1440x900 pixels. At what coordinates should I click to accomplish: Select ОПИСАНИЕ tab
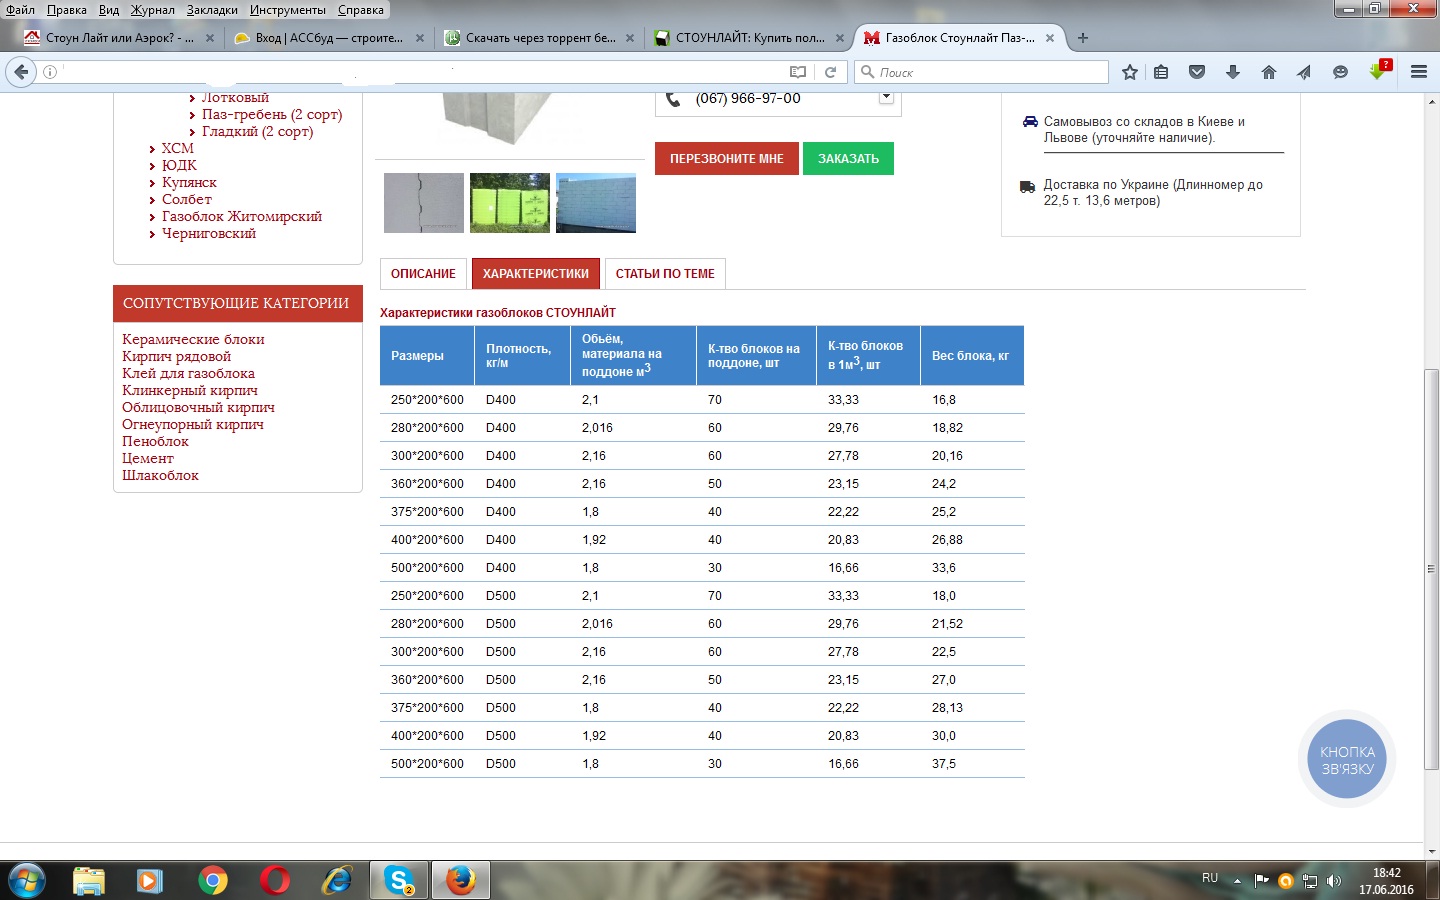point(423,274)
